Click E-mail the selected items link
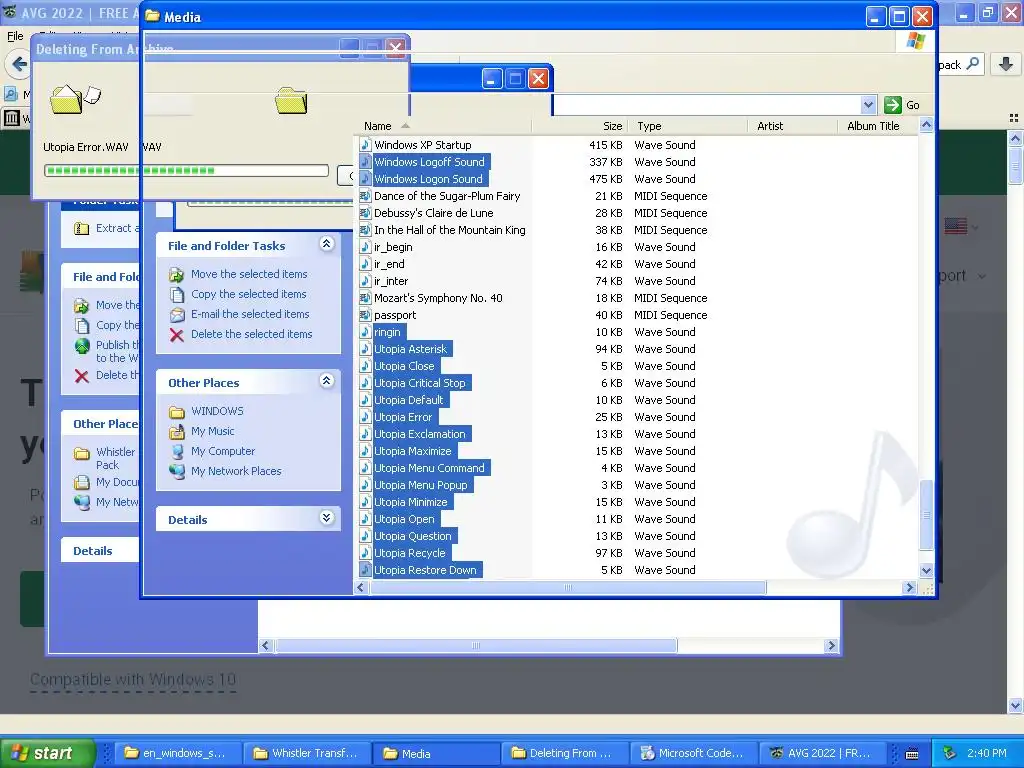 [250, 314]
